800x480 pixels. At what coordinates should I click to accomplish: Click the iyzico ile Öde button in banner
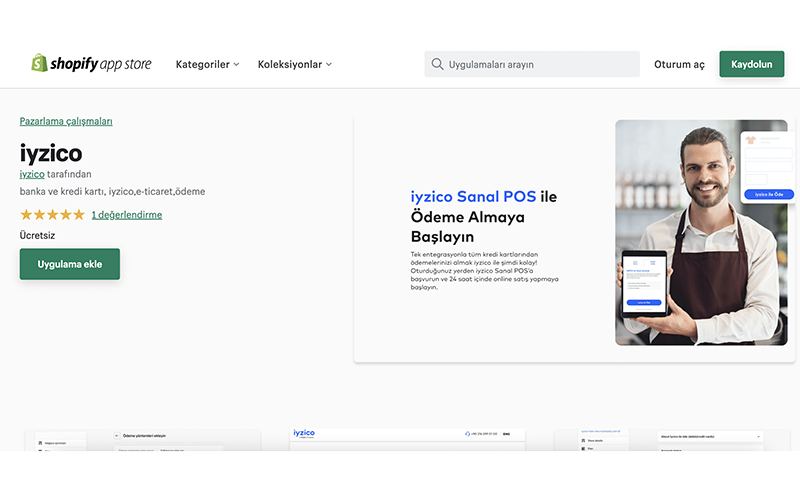pyautogui.click(x=769, y=194)
